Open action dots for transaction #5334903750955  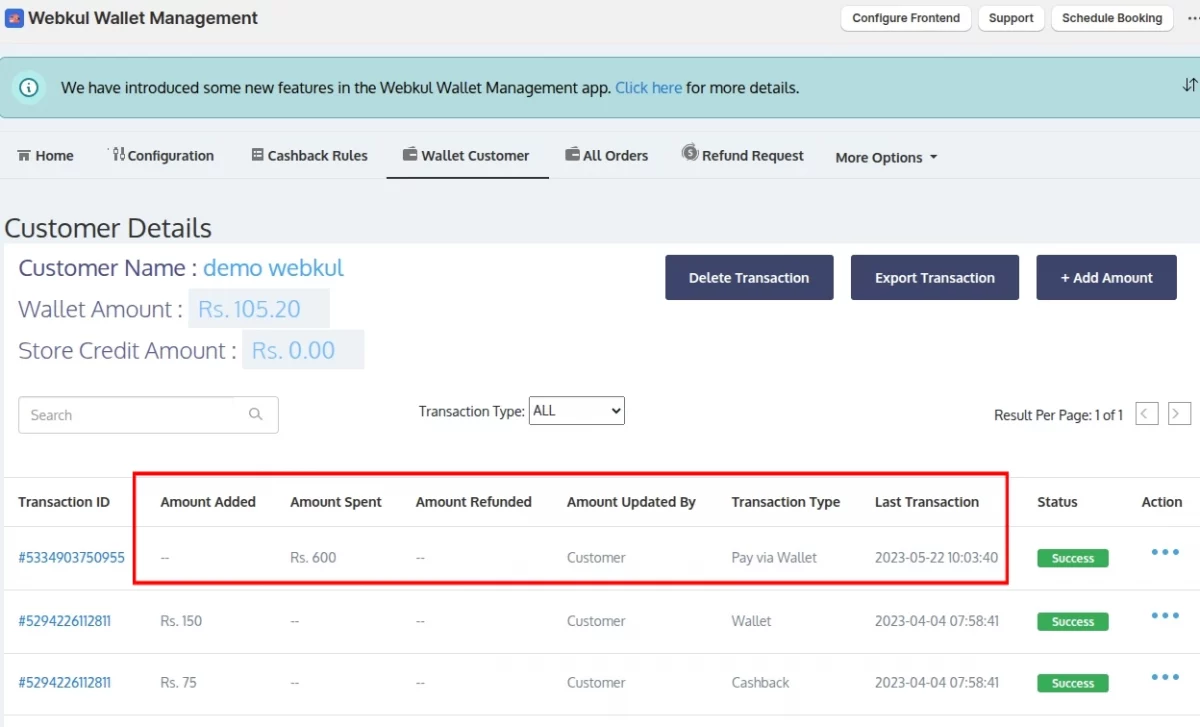tap(1164, 553)
